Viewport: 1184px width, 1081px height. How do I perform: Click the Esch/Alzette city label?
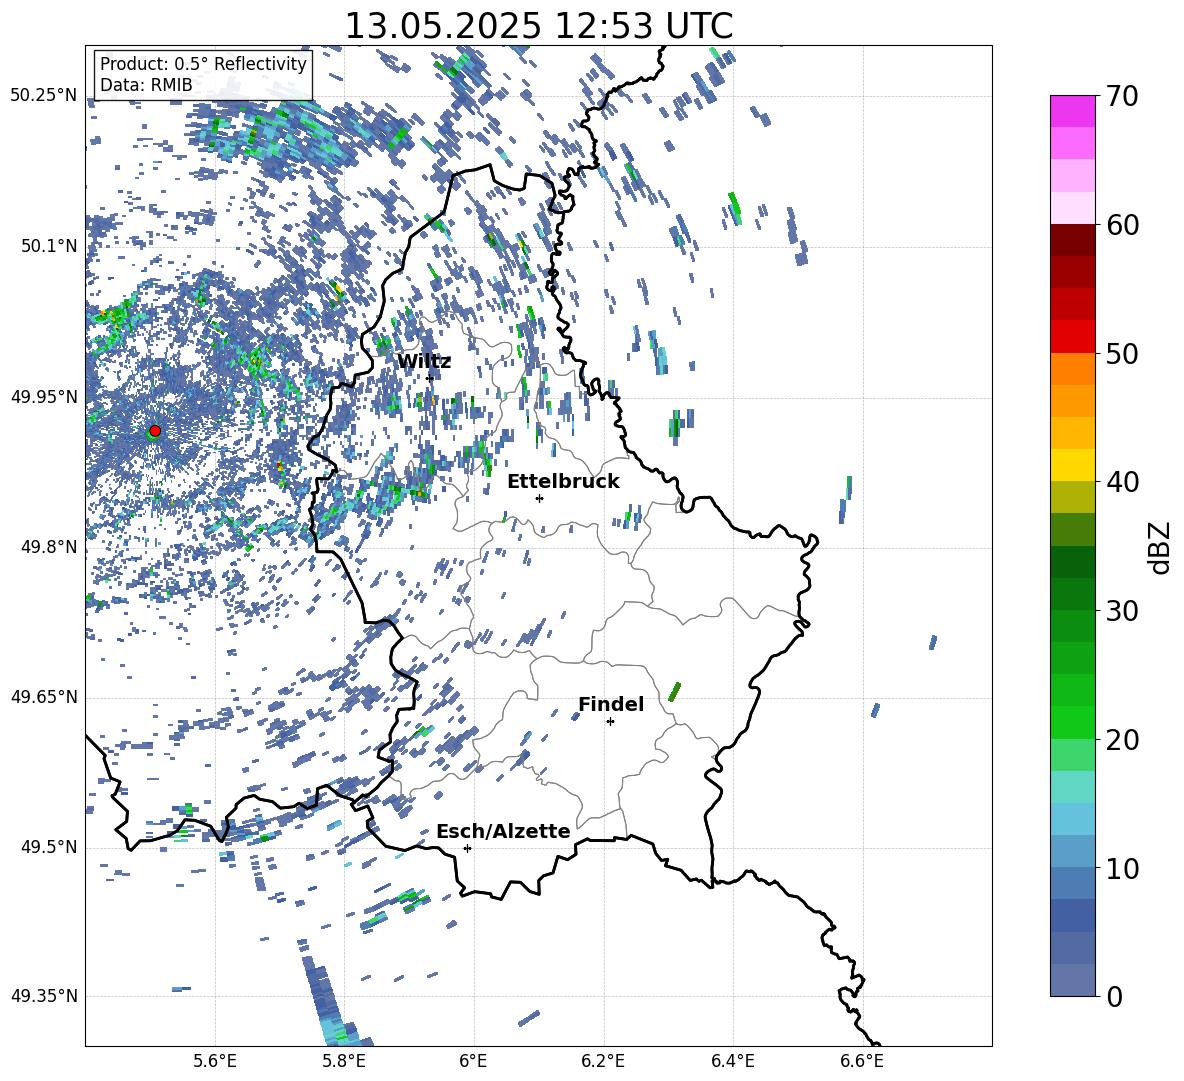pyautogui.click(x=503, y=831)
